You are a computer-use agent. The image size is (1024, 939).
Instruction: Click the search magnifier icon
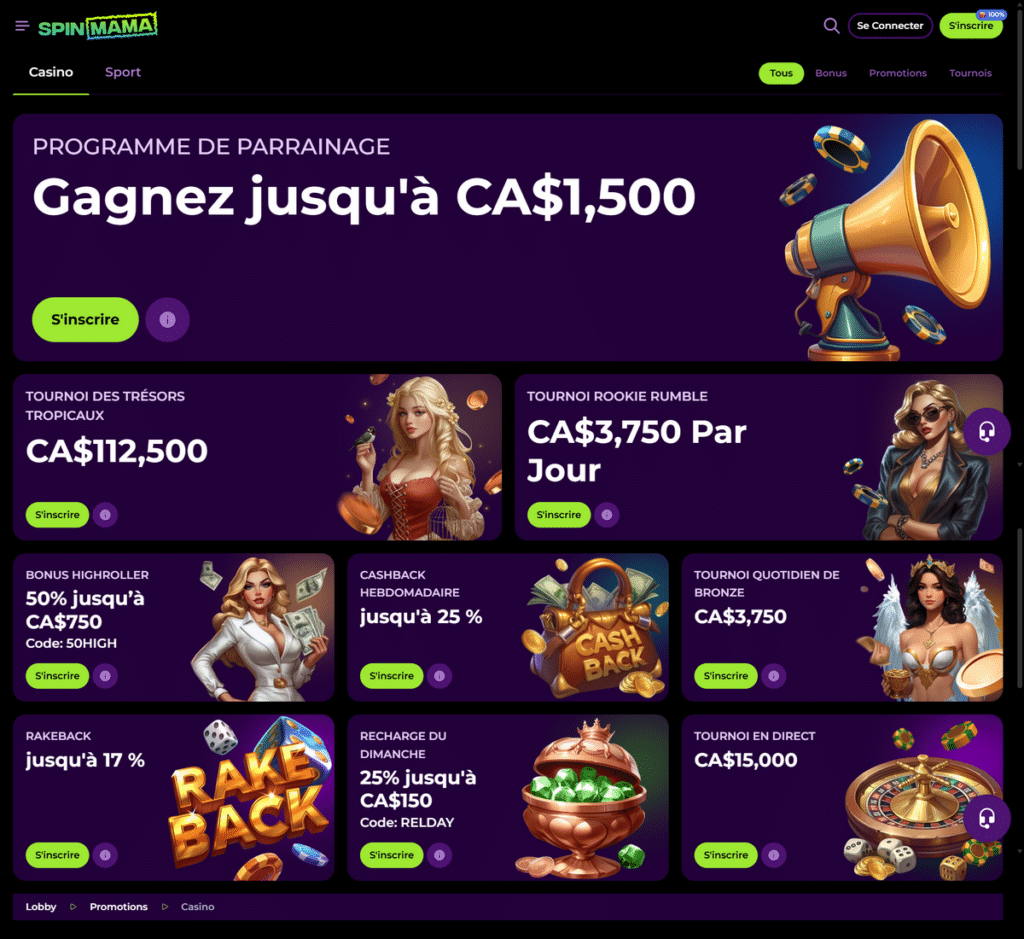coord(831,25)
